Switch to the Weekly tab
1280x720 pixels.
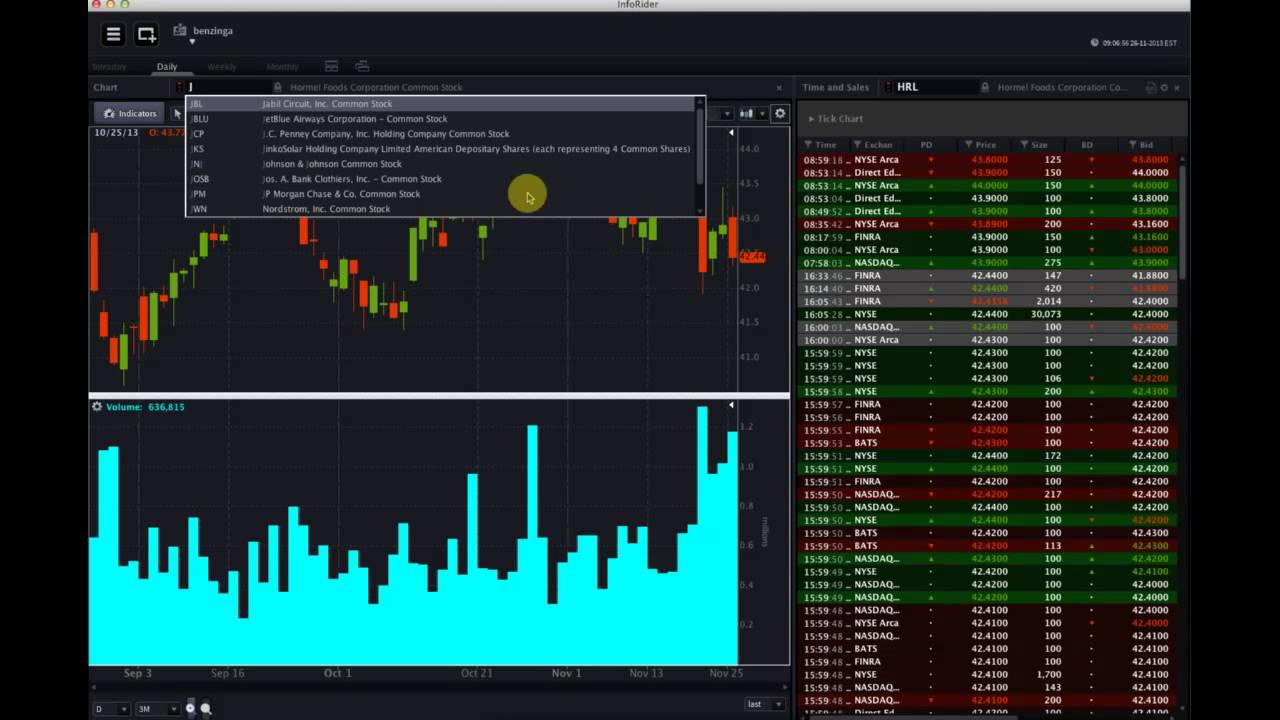(222, 67)
